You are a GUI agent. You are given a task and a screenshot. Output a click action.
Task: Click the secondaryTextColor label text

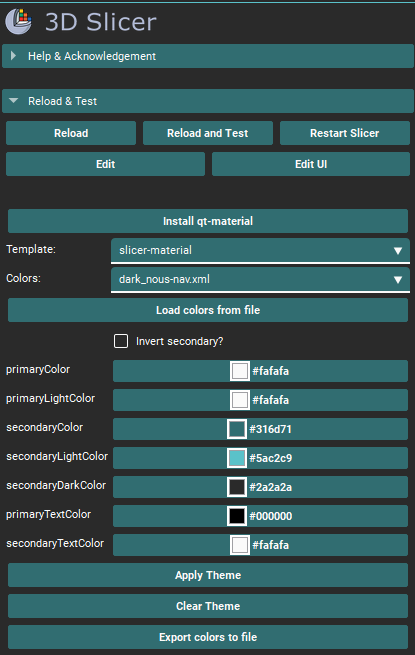coord(55,543)
